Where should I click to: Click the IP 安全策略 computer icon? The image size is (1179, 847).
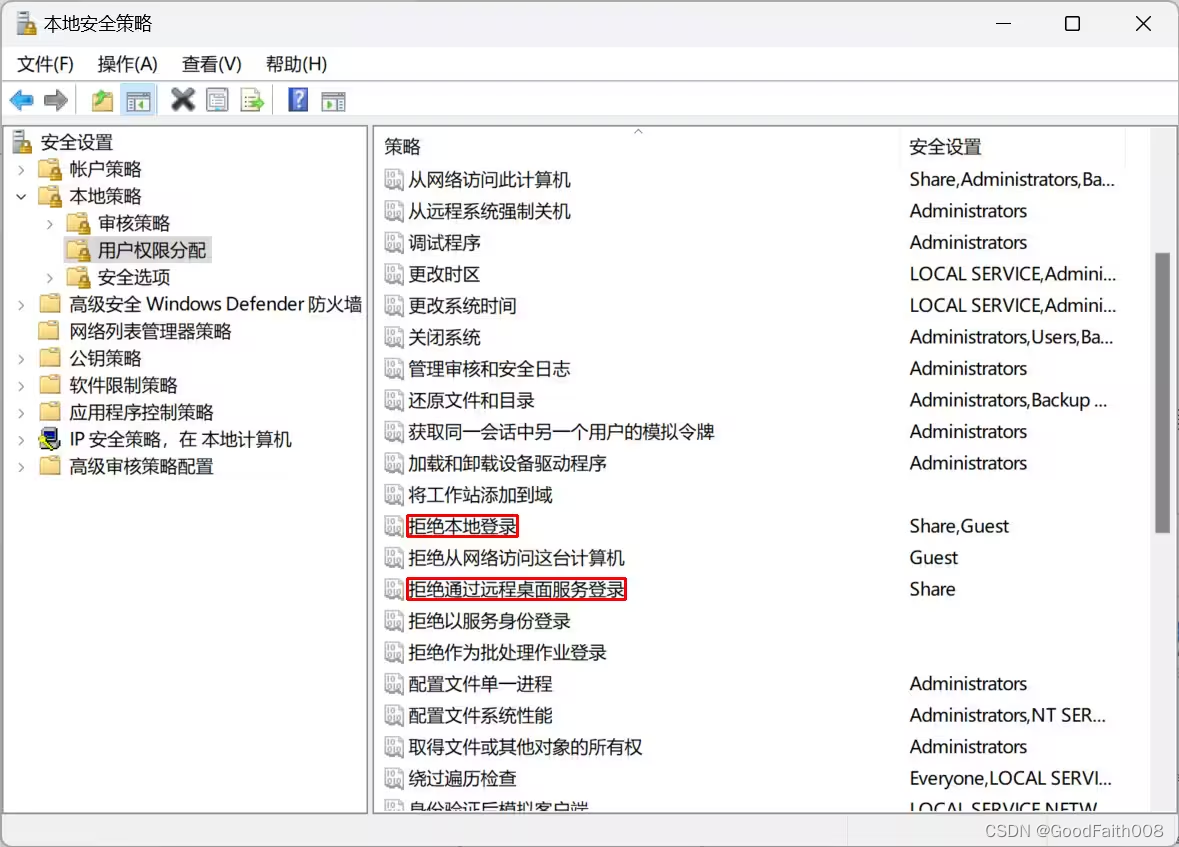coord(50,439)
